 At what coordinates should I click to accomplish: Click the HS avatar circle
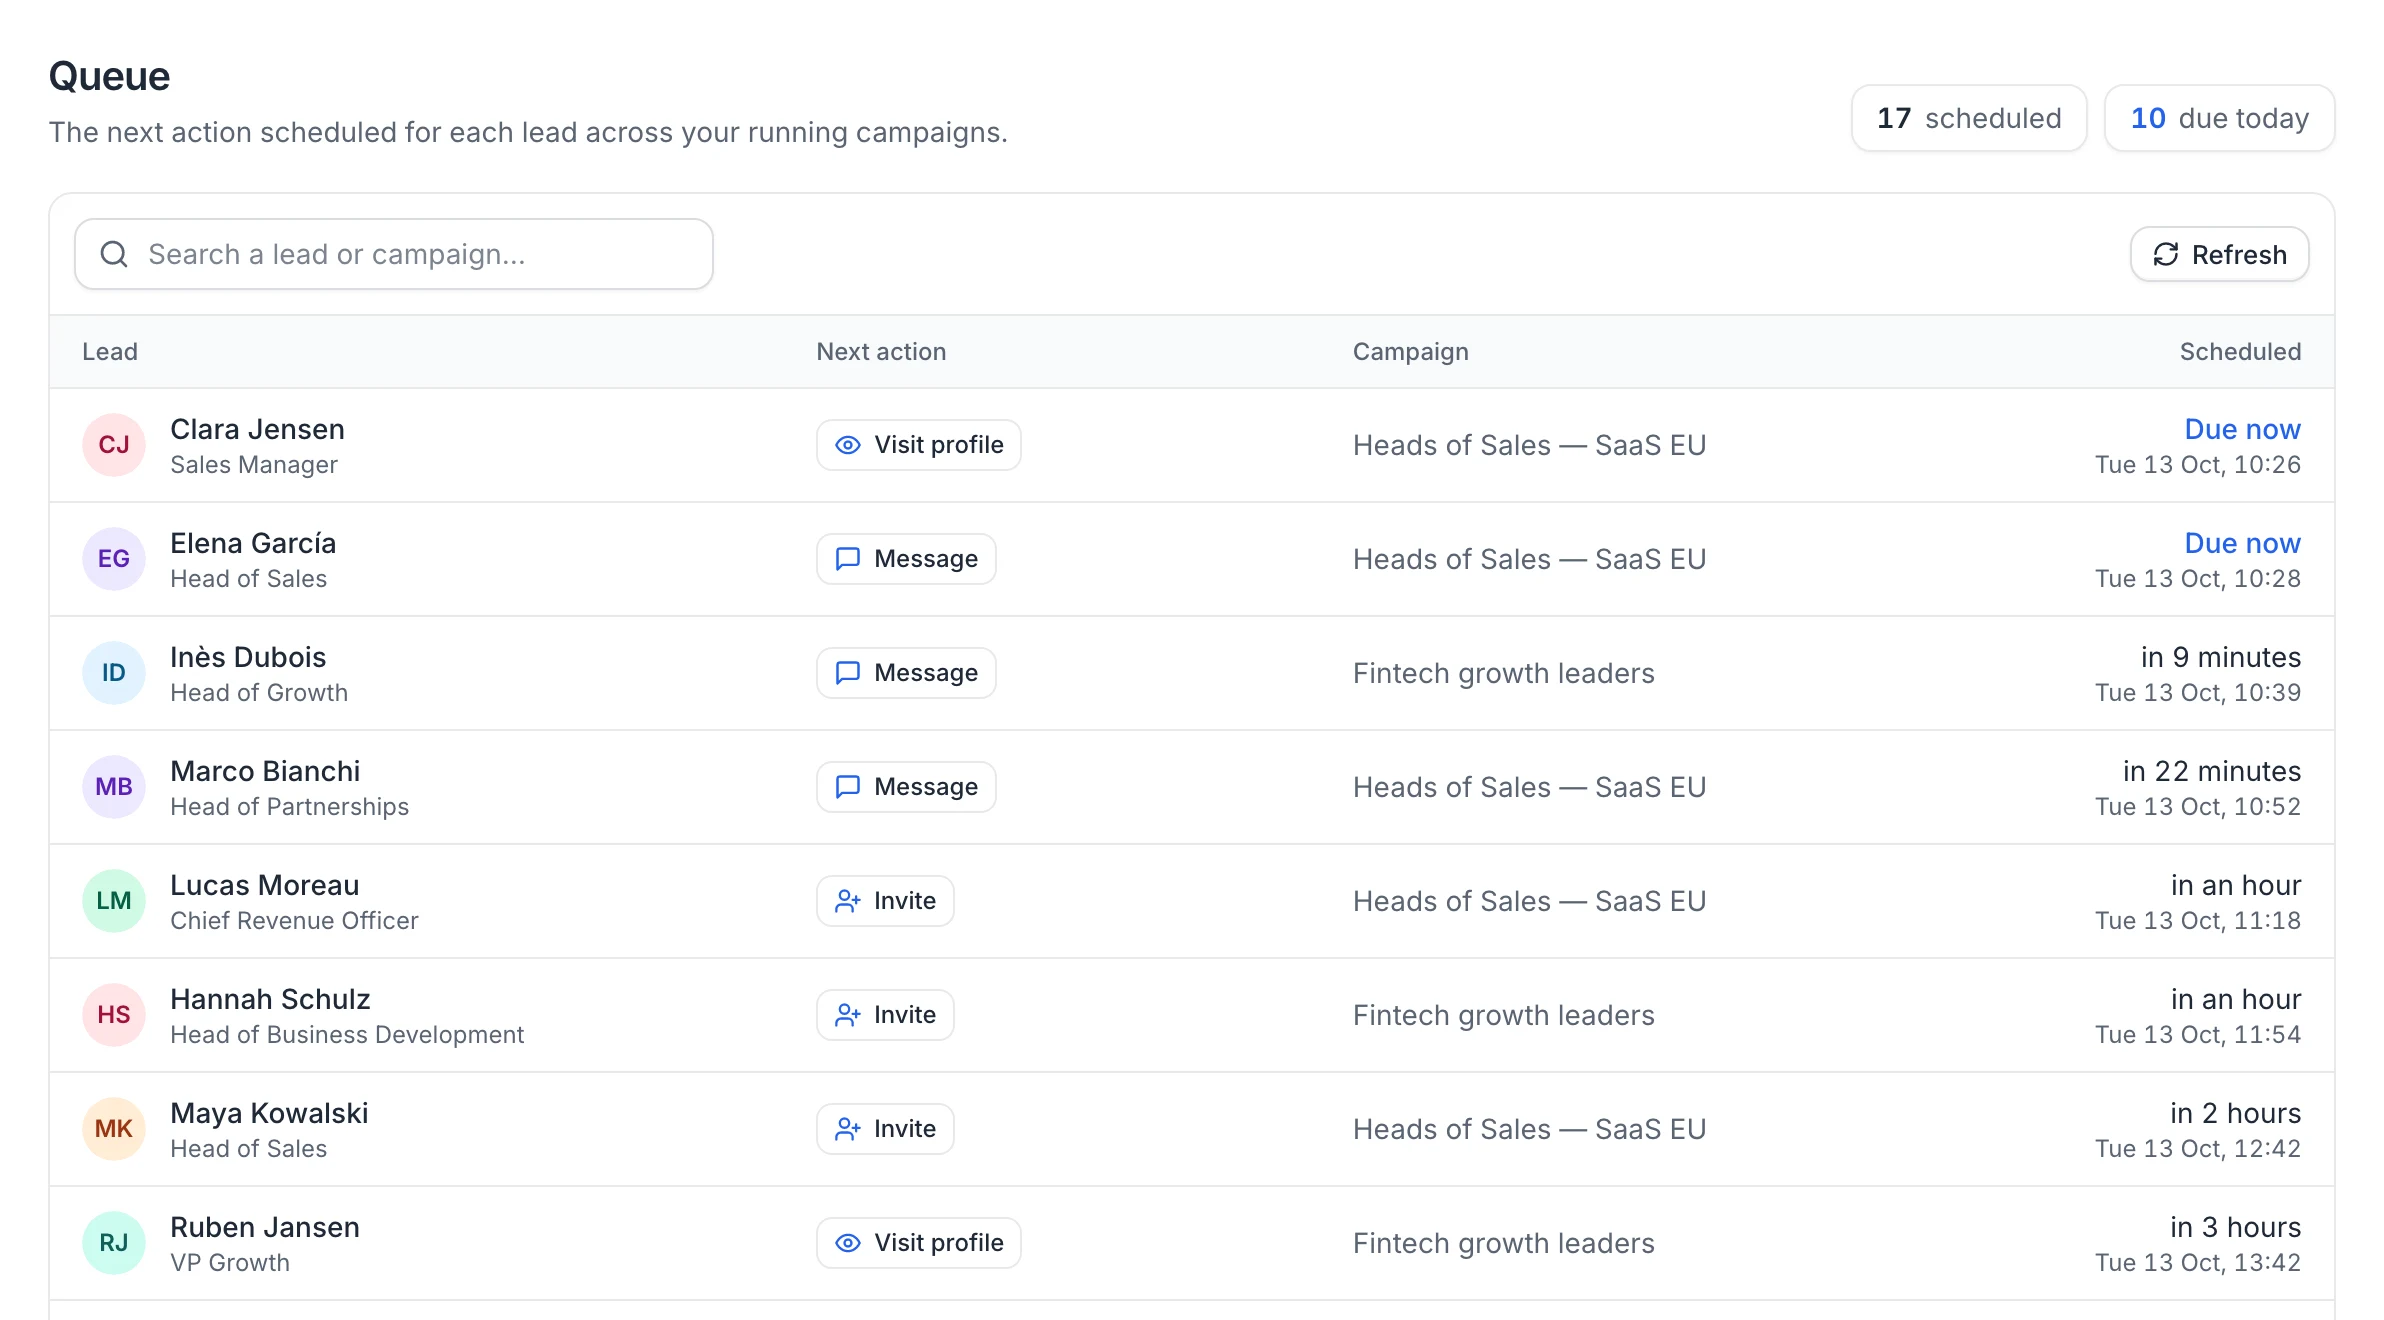tap(114, 1015)
